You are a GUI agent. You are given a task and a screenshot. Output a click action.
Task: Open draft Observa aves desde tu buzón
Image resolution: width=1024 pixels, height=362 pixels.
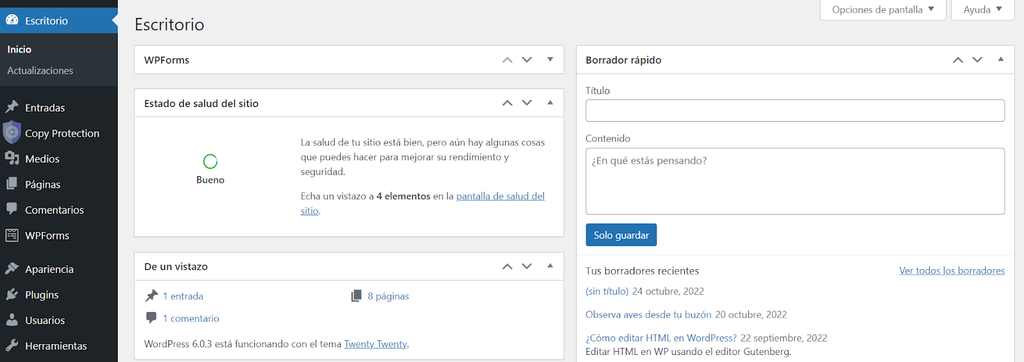[648, 314]
